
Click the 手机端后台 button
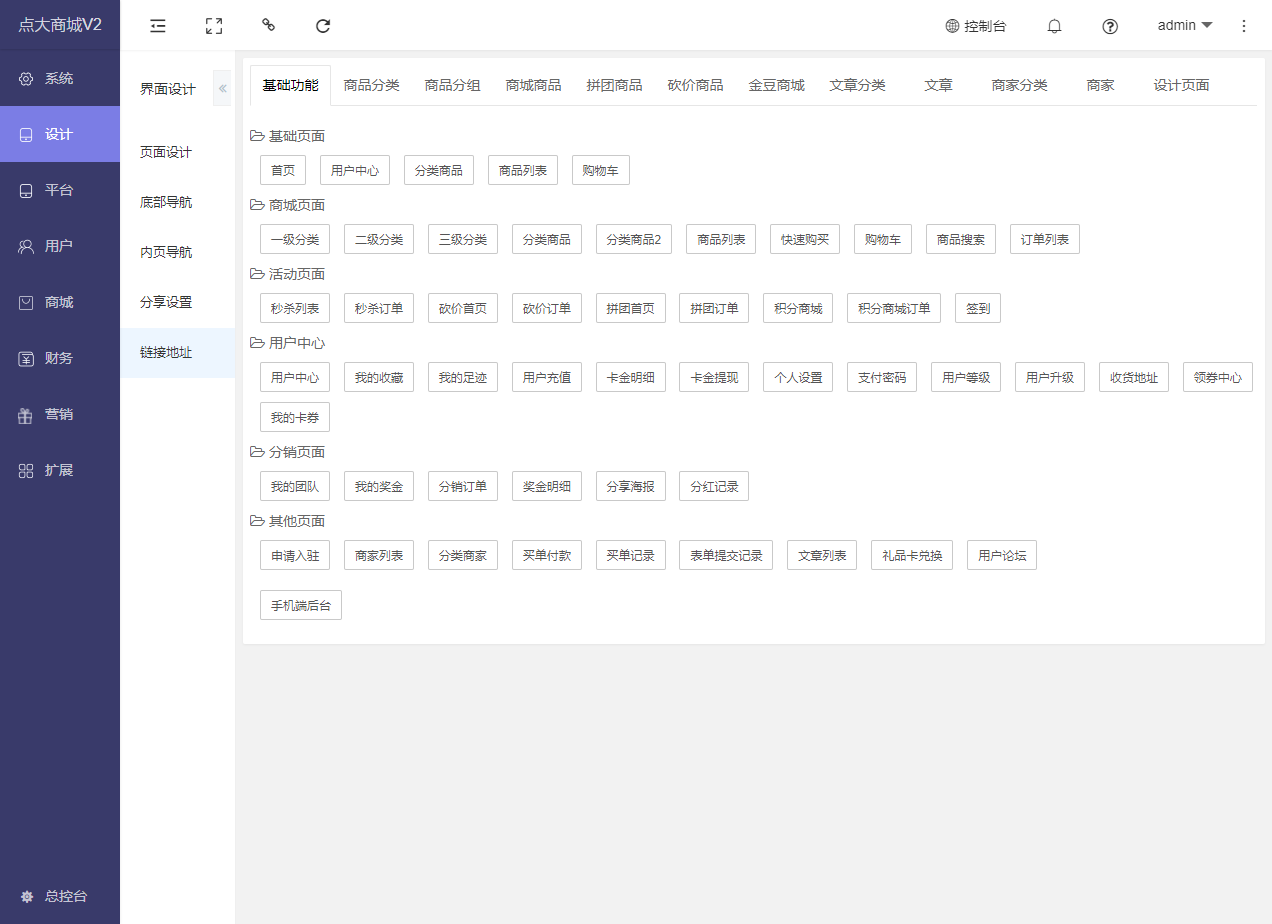[x=301, y=605]
